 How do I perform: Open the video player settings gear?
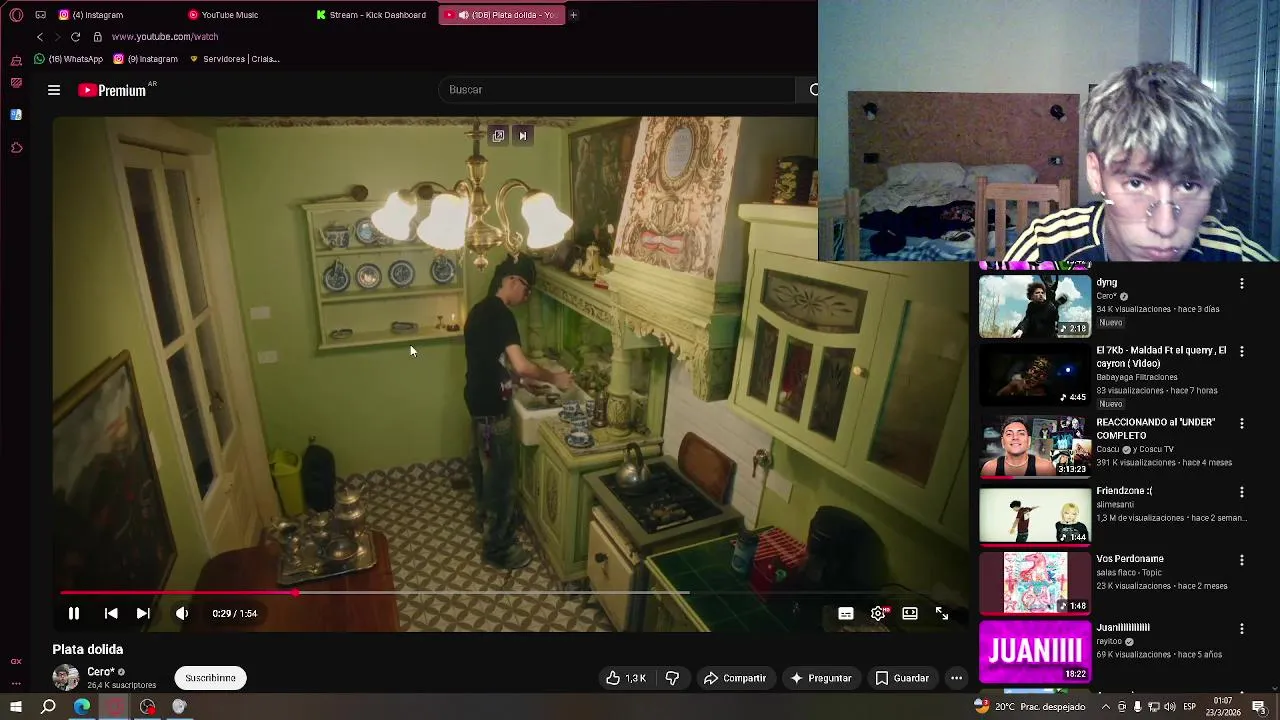(878, 614)
